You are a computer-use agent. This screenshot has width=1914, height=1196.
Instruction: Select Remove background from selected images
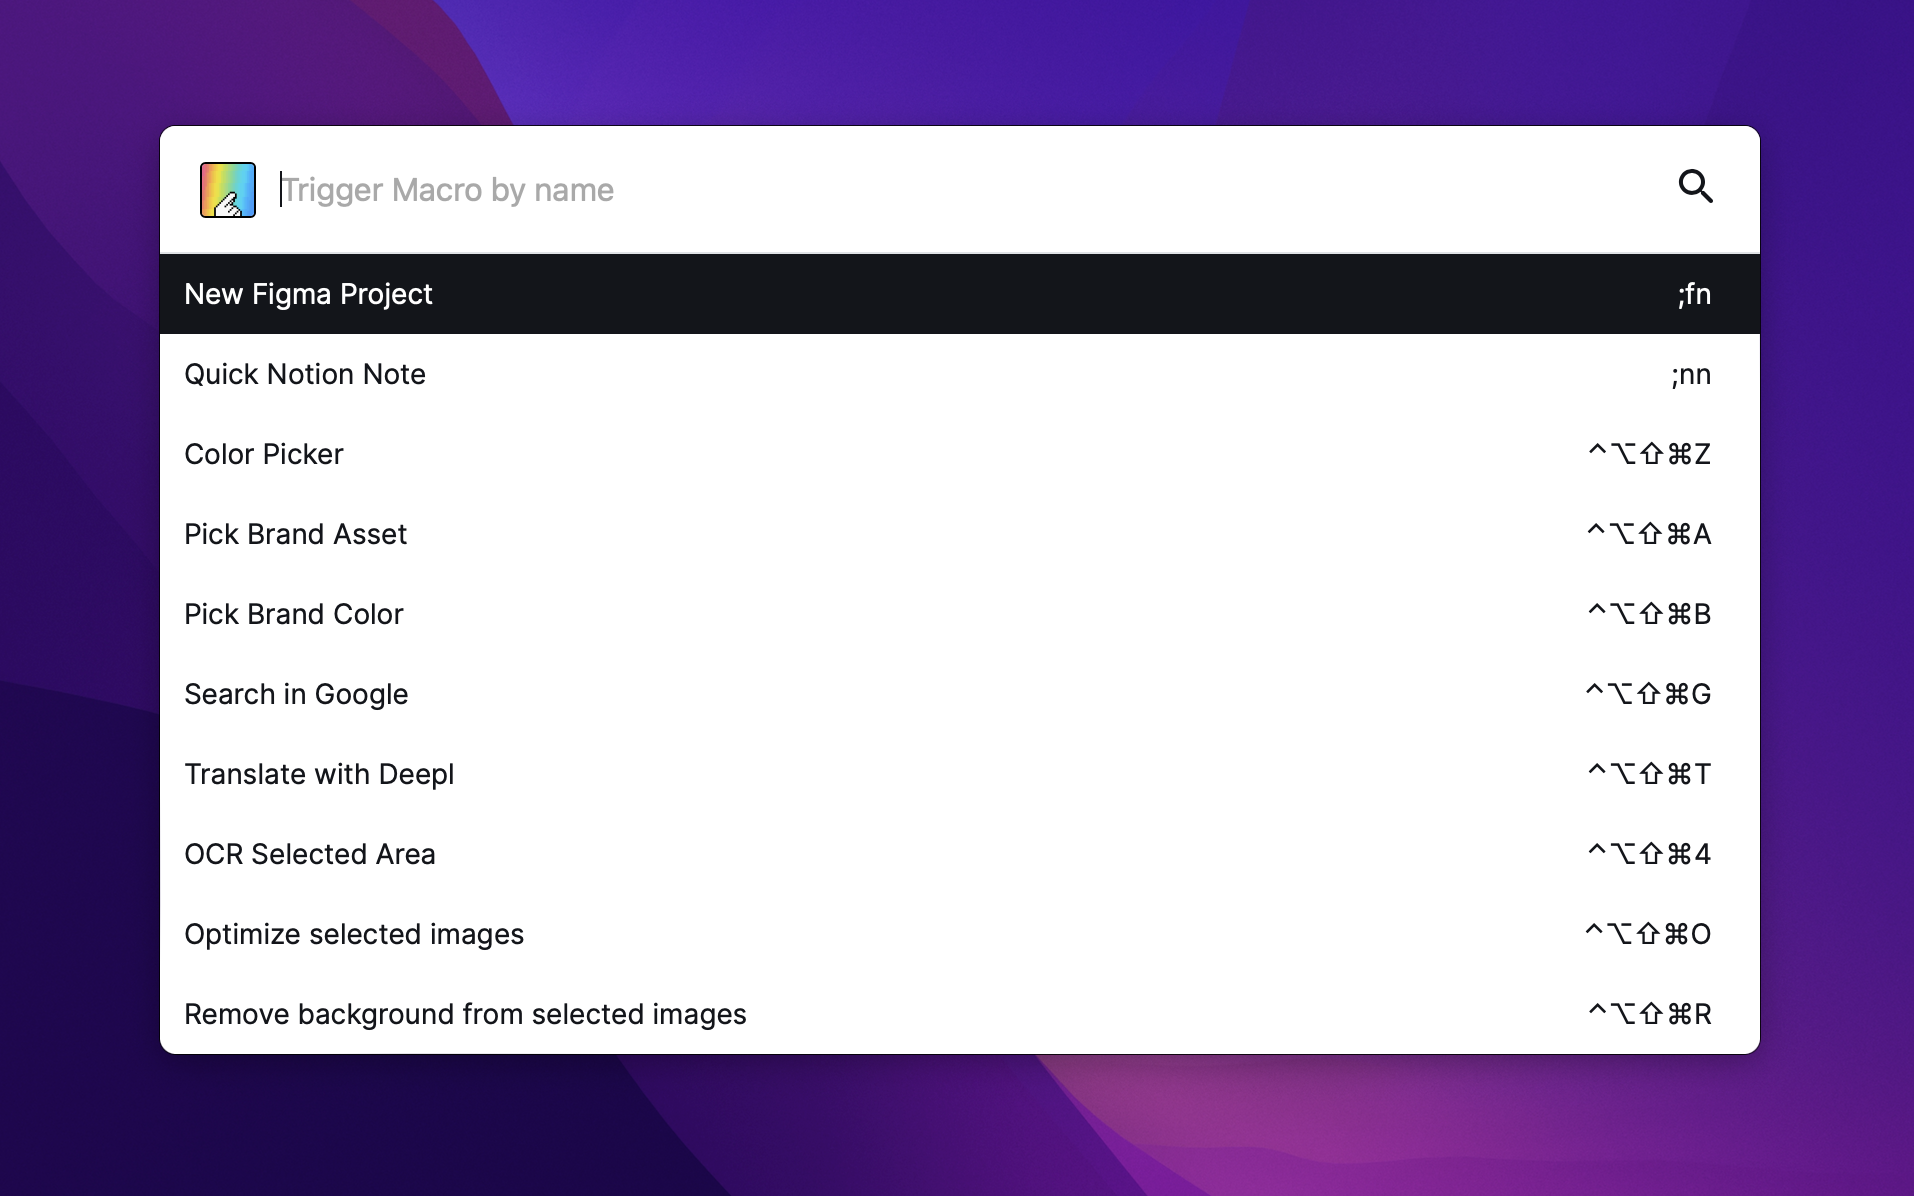[x=465, y=1014]
